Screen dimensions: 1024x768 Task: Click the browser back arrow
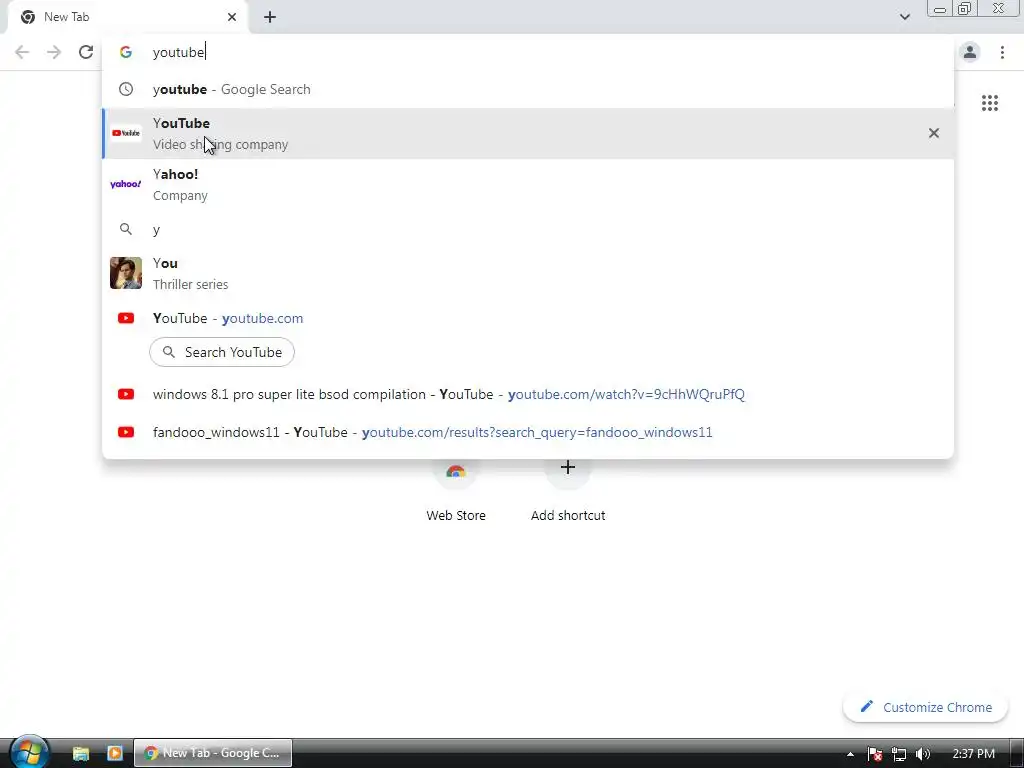(22, 52)
